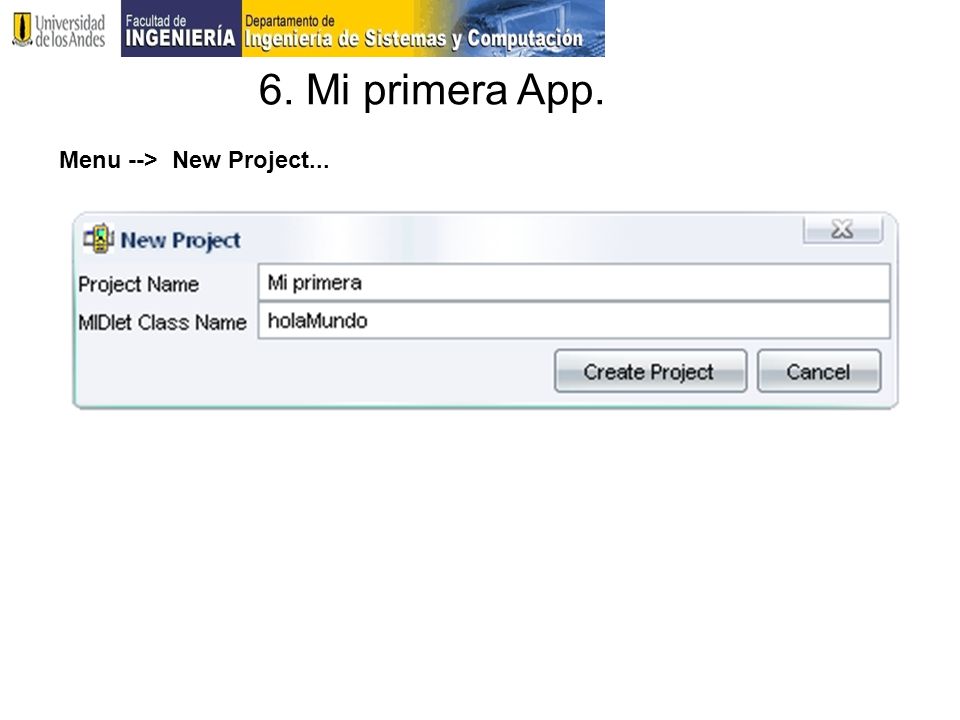This screenshot has width=960, height=720.
Task: Close the New Project dialog with X
Action: pyautogui.click(x=842, y=230)
